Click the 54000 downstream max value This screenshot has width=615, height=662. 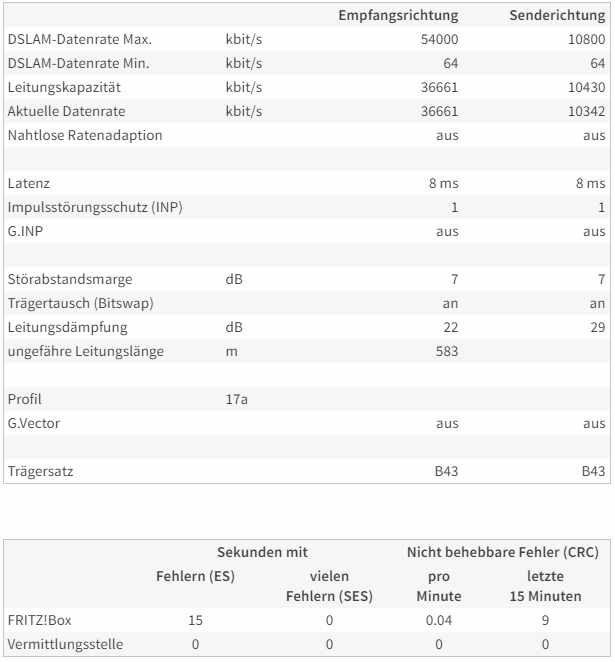click(439, 39)
